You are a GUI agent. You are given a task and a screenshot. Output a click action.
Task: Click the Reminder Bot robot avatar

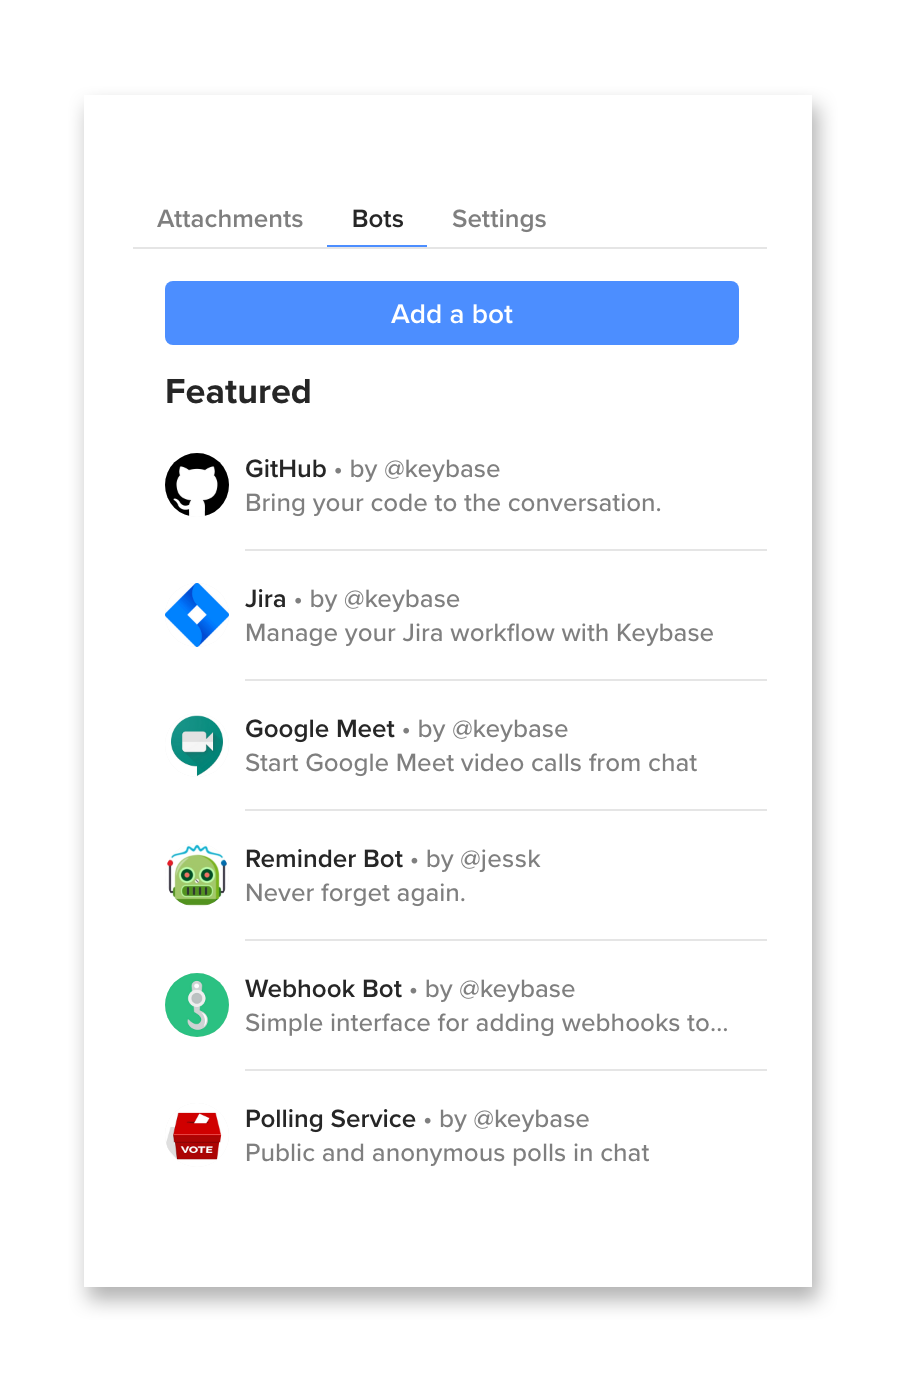(197, 875)
